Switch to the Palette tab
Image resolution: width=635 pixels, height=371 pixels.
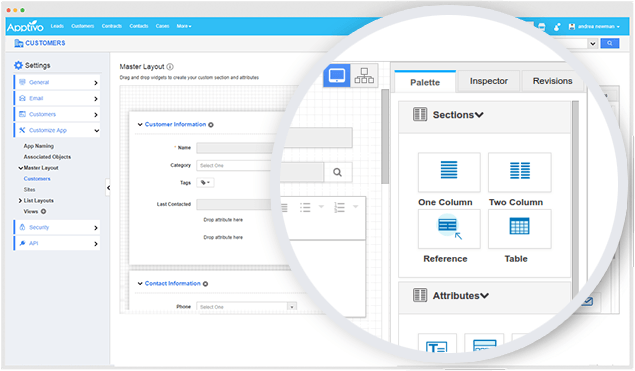(x=425, y=82)
